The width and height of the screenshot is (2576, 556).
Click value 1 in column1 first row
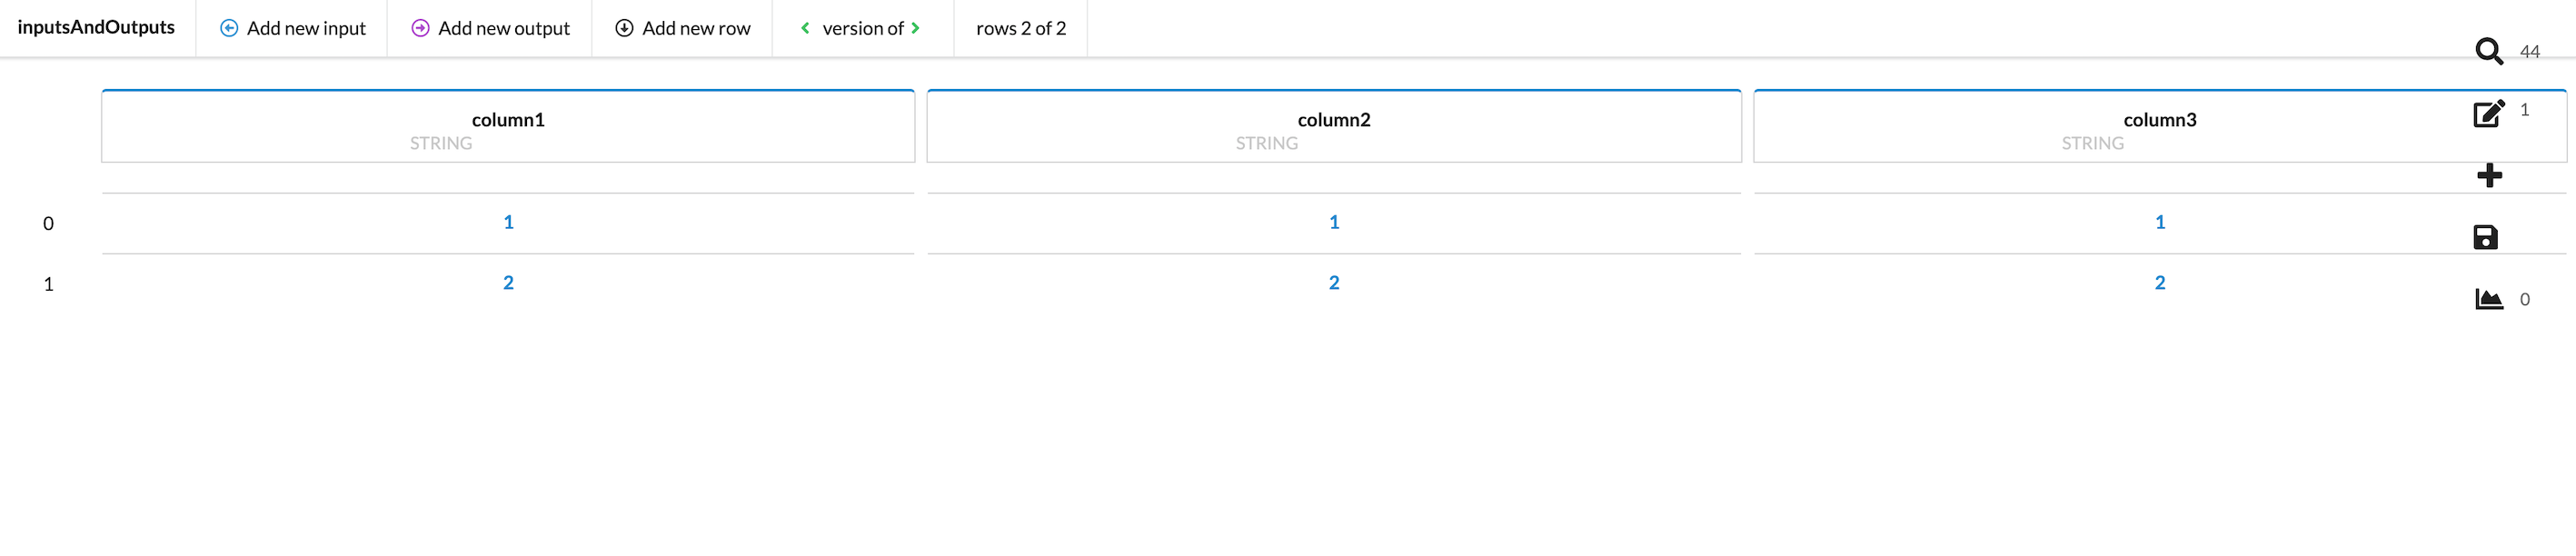[x=508, y=222]
